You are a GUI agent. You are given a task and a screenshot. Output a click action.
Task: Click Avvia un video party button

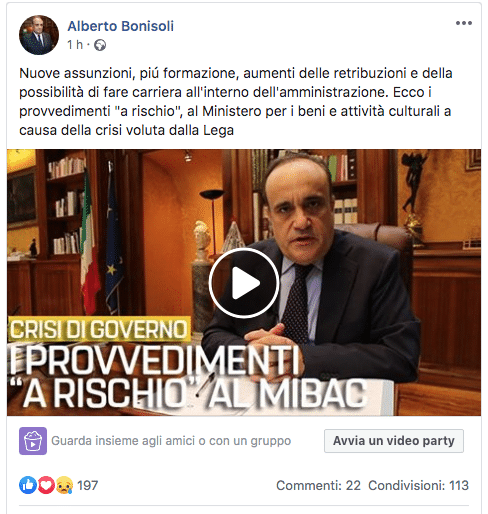(x=394, y=441)
